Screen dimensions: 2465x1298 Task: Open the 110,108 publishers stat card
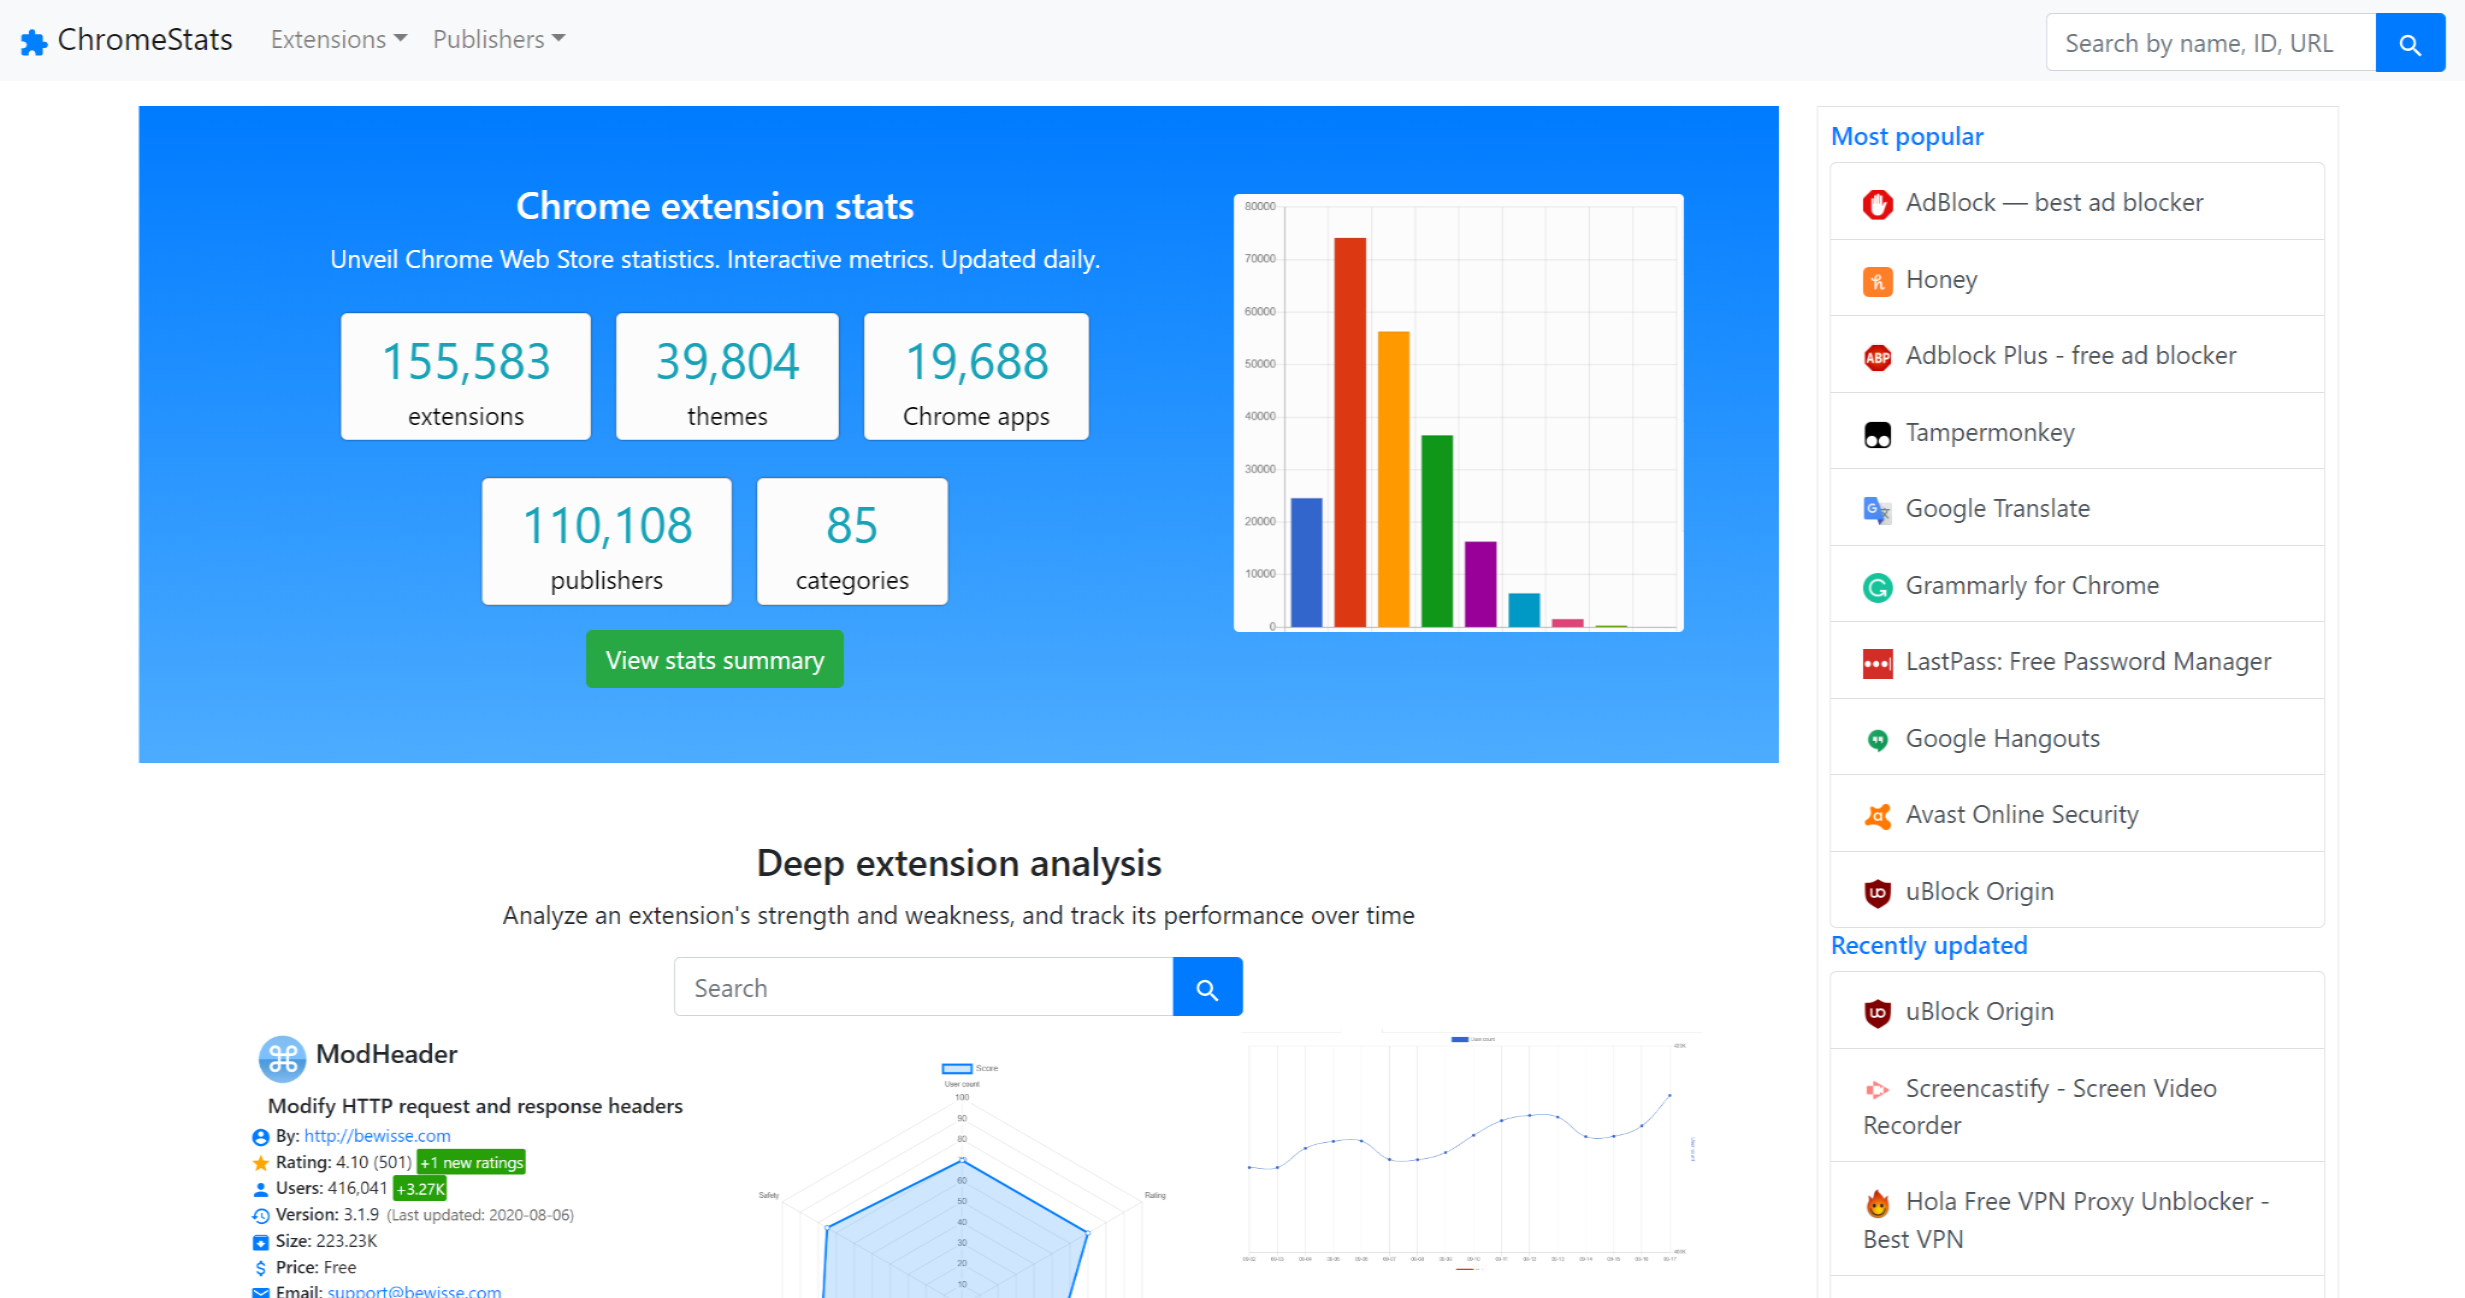607,541
